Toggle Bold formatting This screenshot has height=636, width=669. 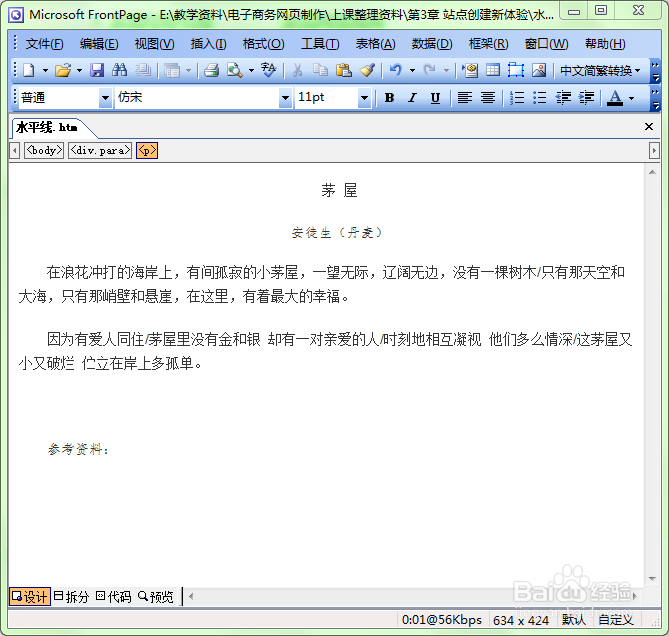[389, 98]
